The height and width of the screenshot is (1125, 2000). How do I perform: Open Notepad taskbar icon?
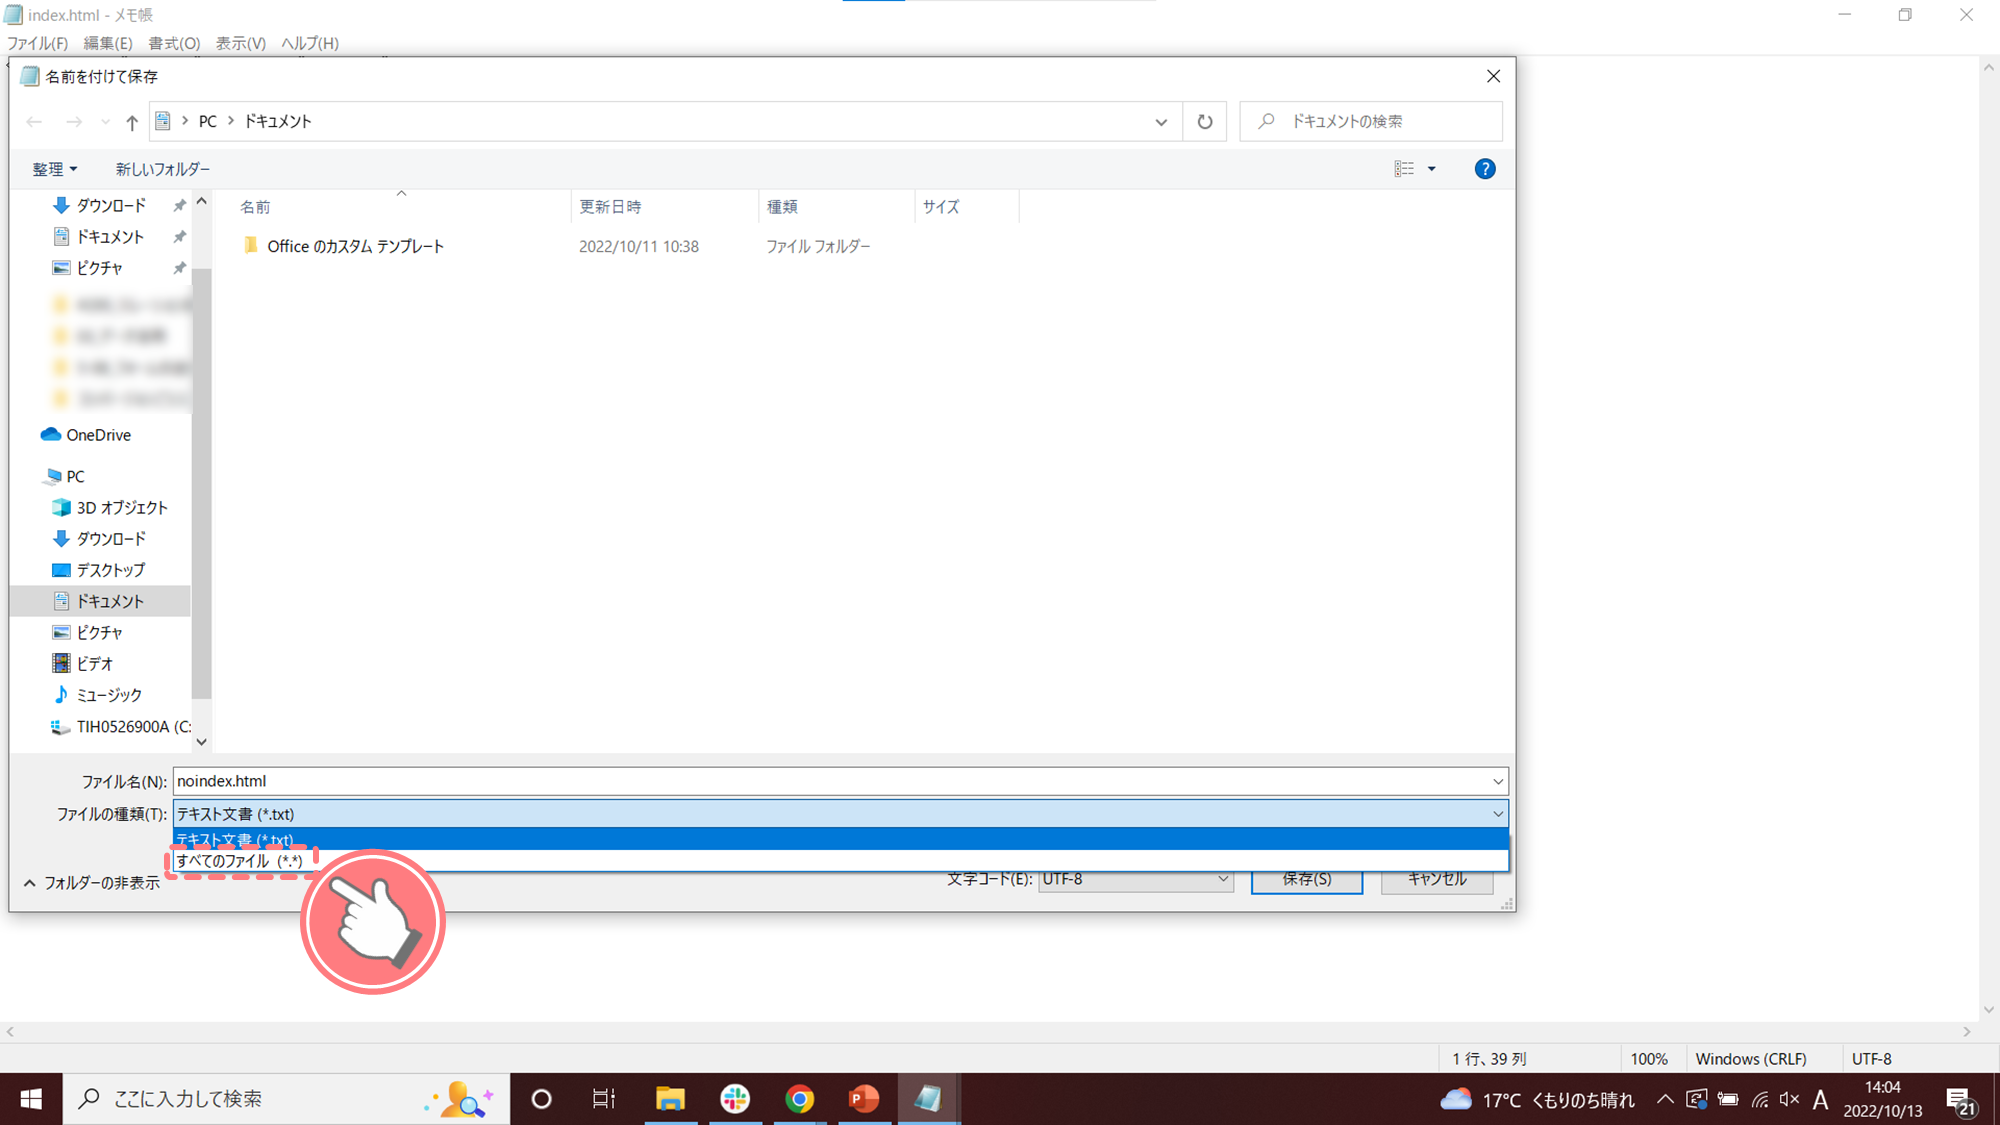pyautogui.click(x=928, y=1099)
